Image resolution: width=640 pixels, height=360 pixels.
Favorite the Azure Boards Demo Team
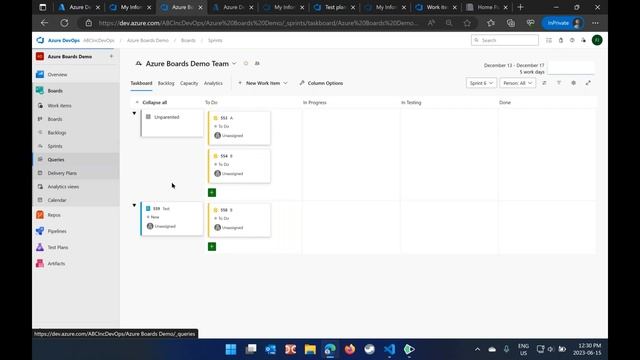click(x=246, y=63)
